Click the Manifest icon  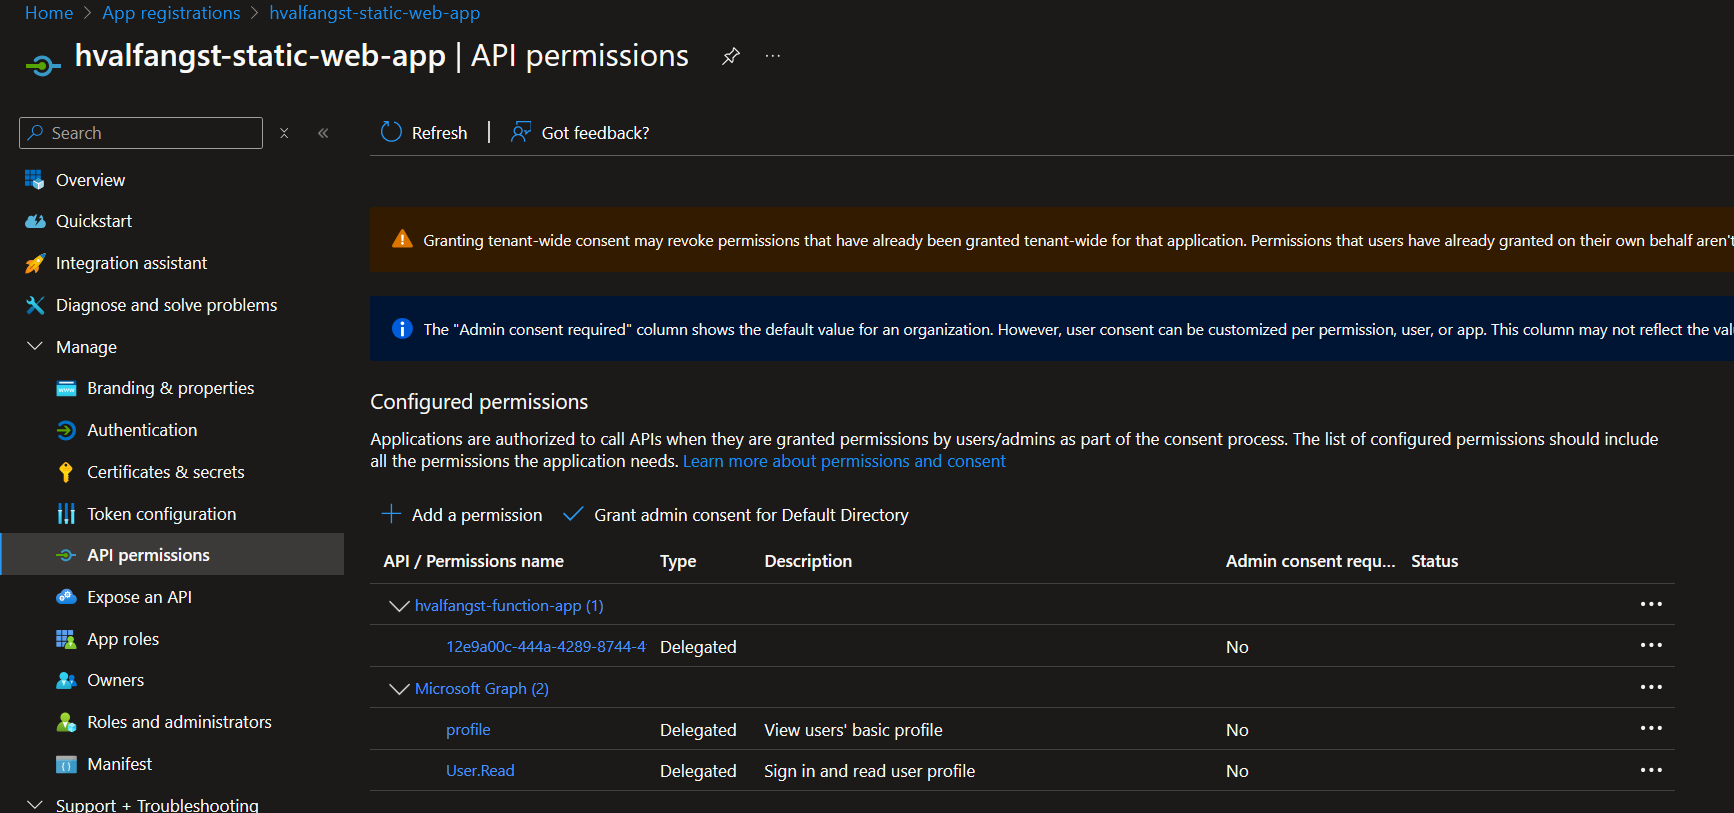click(x=66, y=764)
